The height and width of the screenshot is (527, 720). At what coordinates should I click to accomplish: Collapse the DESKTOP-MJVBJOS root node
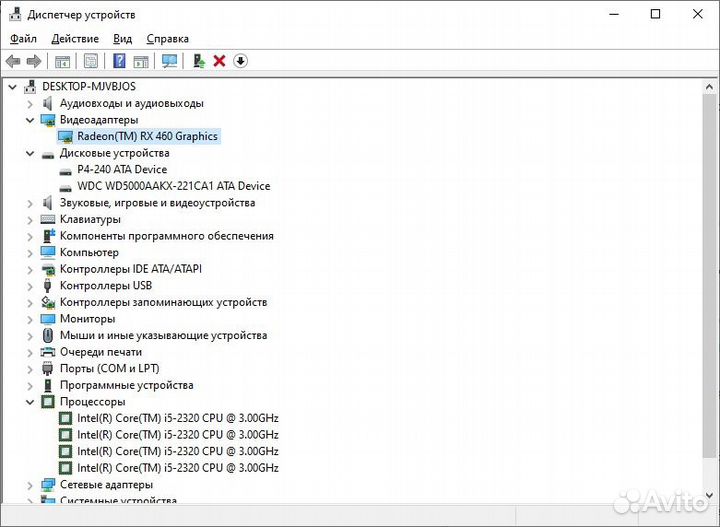coord(12,86)
